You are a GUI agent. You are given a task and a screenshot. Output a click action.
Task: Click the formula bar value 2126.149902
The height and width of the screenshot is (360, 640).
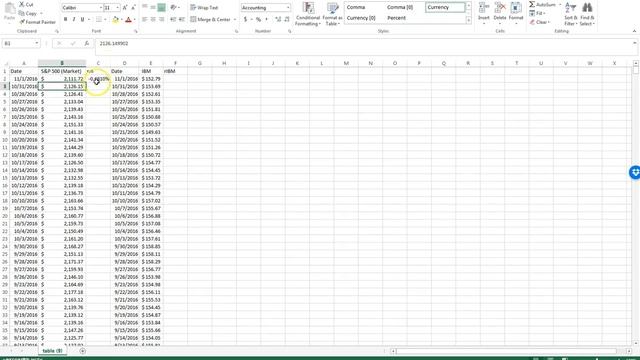114,43
